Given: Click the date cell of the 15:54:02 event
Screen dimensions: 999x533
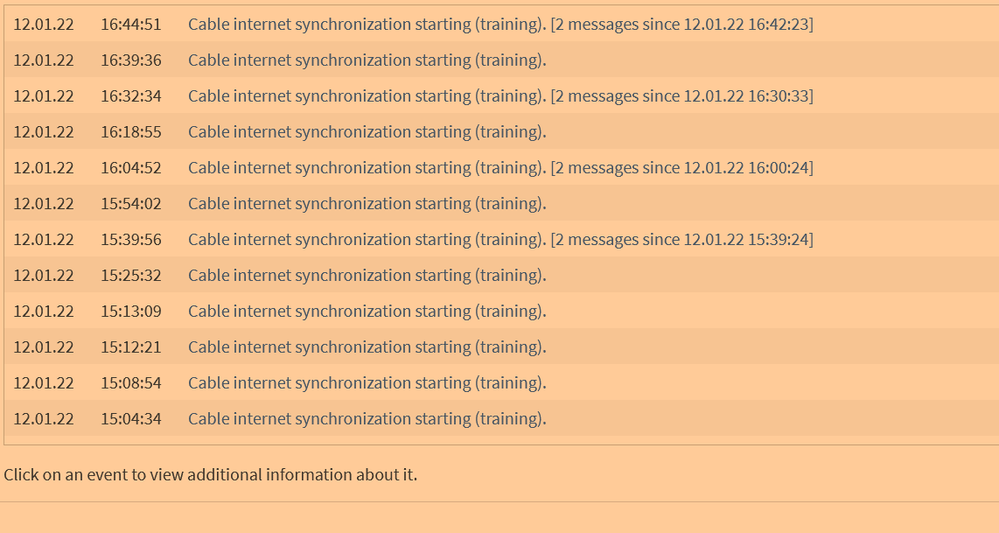Looking at the screenshot, I should [x=43, y=204].
